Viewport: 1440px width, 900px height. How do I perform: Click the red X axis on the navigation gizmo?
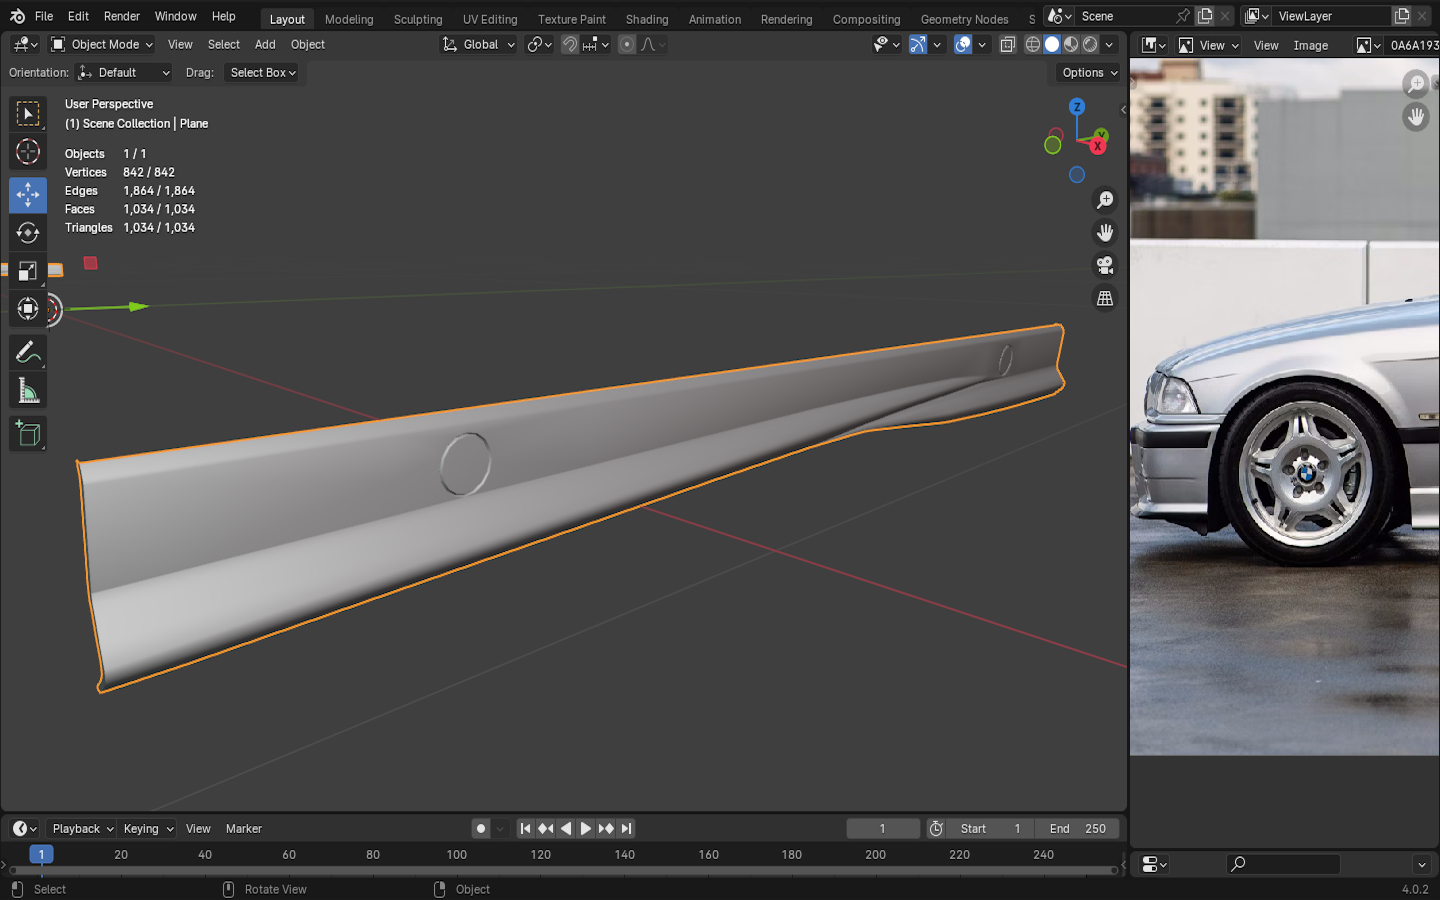[1097, 146]
